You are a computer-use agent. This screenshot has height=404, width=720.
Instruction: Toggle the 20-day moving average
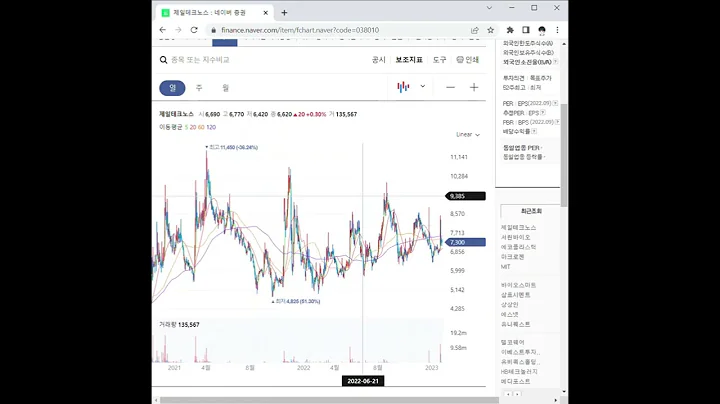(x=193, y=127)
